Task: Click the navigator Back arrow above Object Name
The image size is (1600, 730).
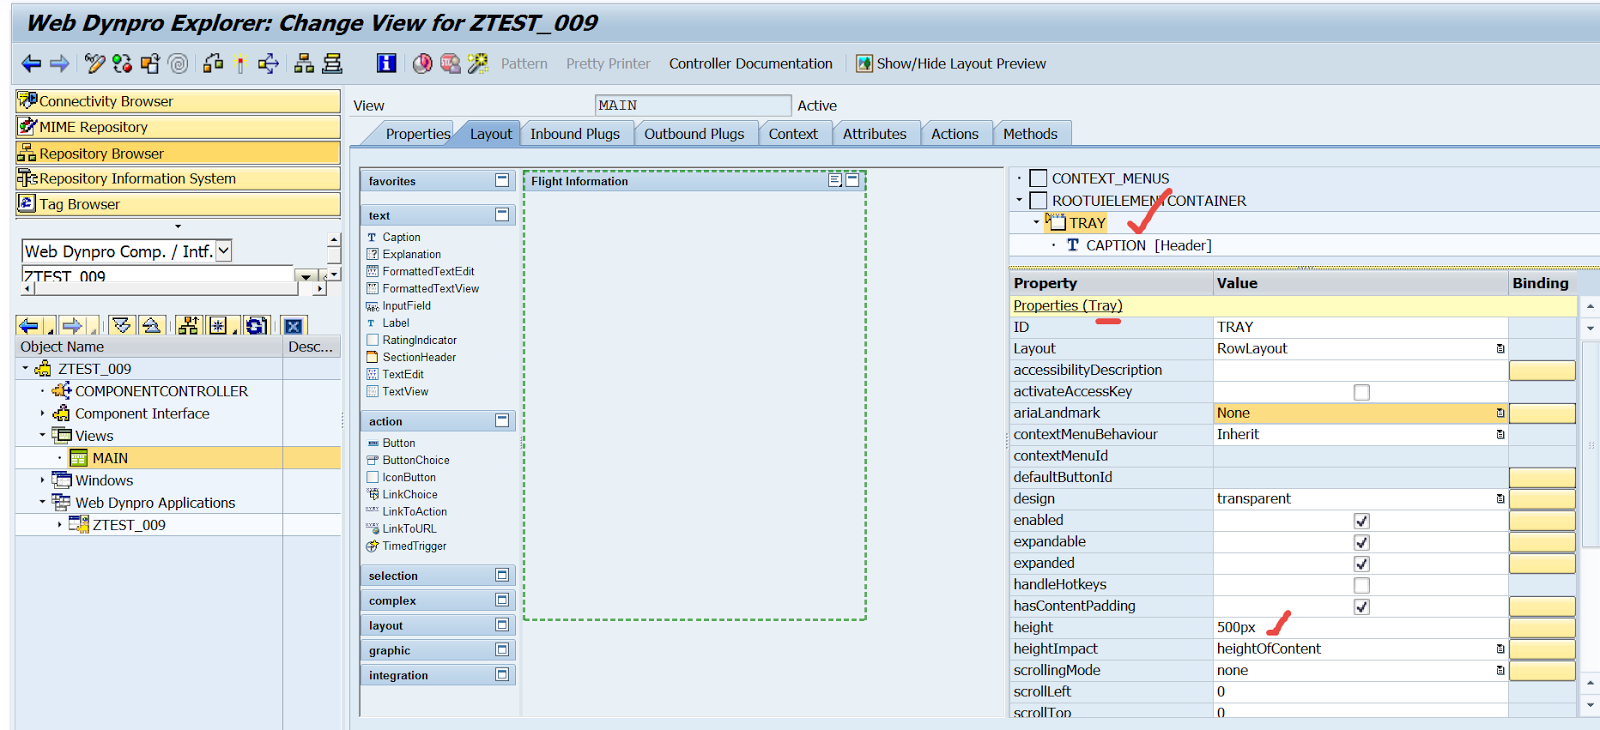Action: (29, 326)
